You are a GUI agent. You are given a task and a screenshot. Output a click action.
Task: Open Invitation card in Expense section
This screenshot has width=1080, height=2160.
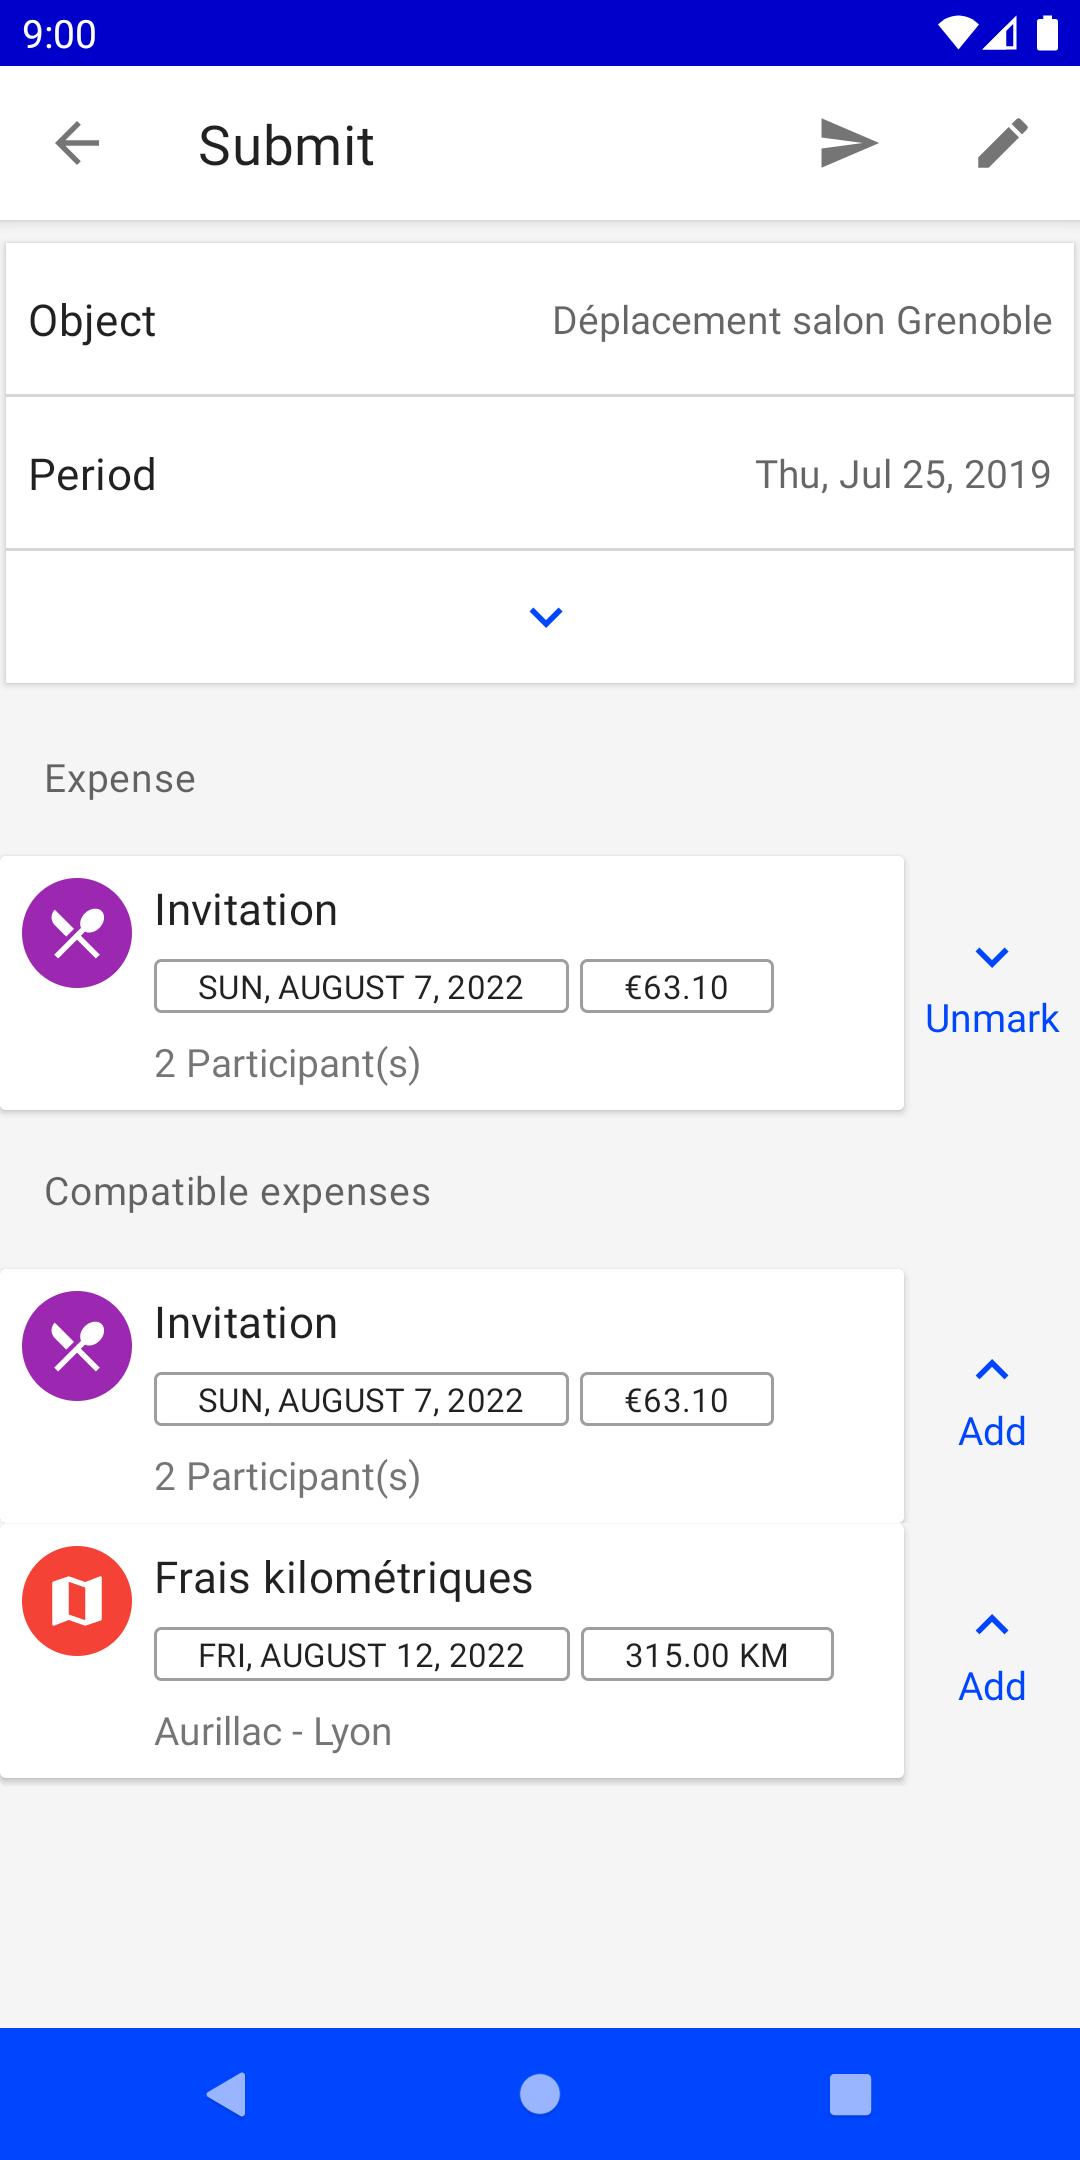(x=452, y=983)
